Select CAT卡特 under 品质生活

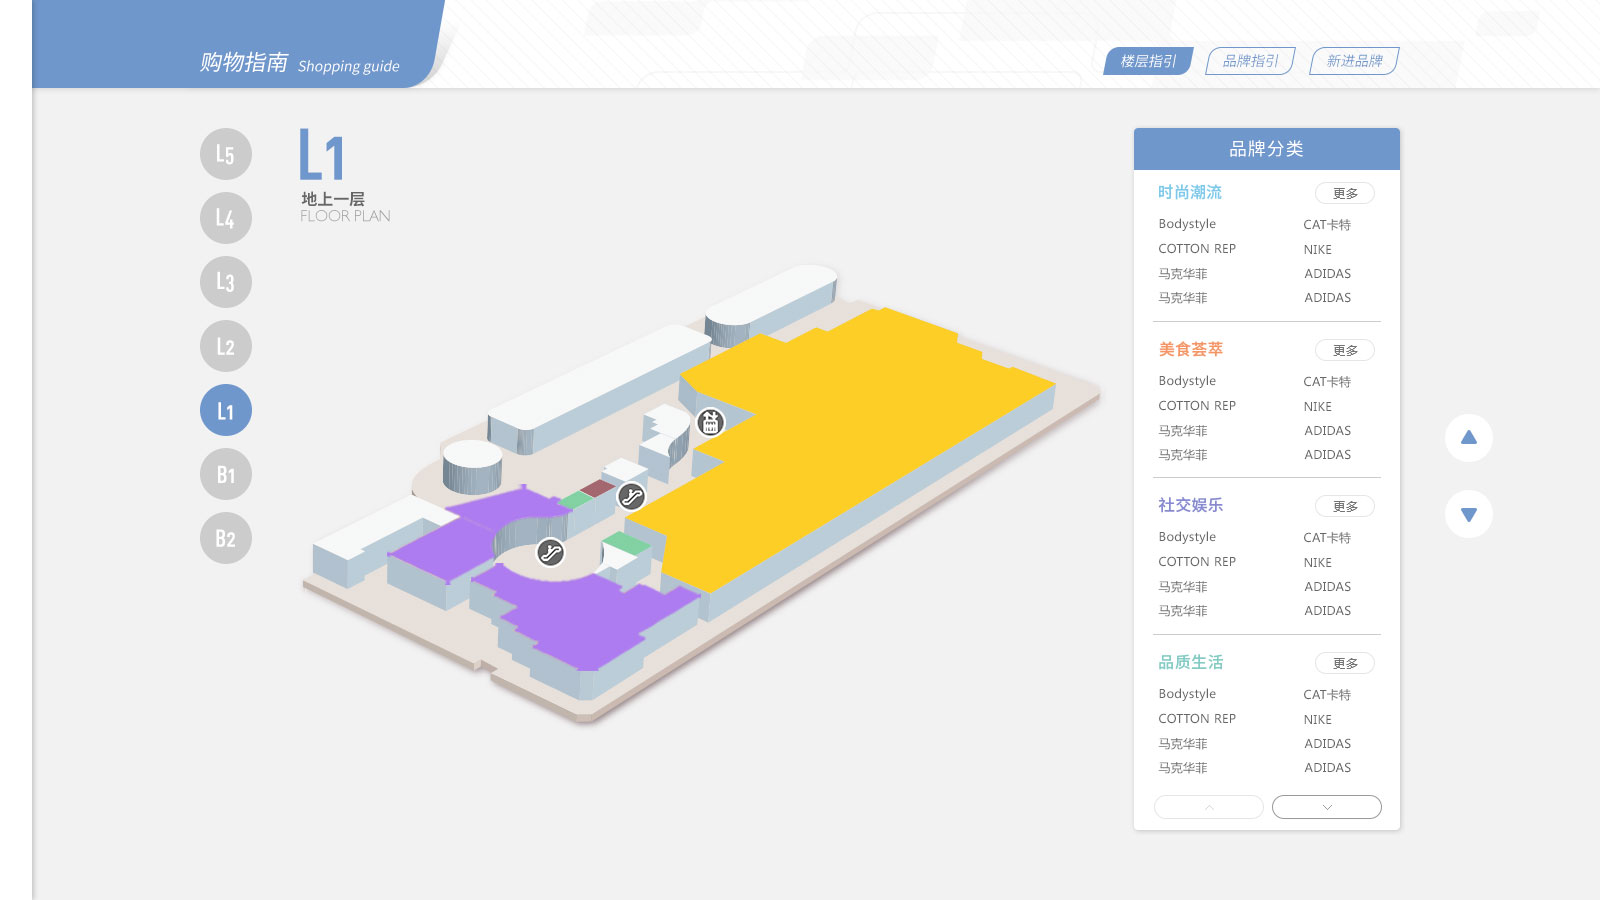pos(1327,695)
